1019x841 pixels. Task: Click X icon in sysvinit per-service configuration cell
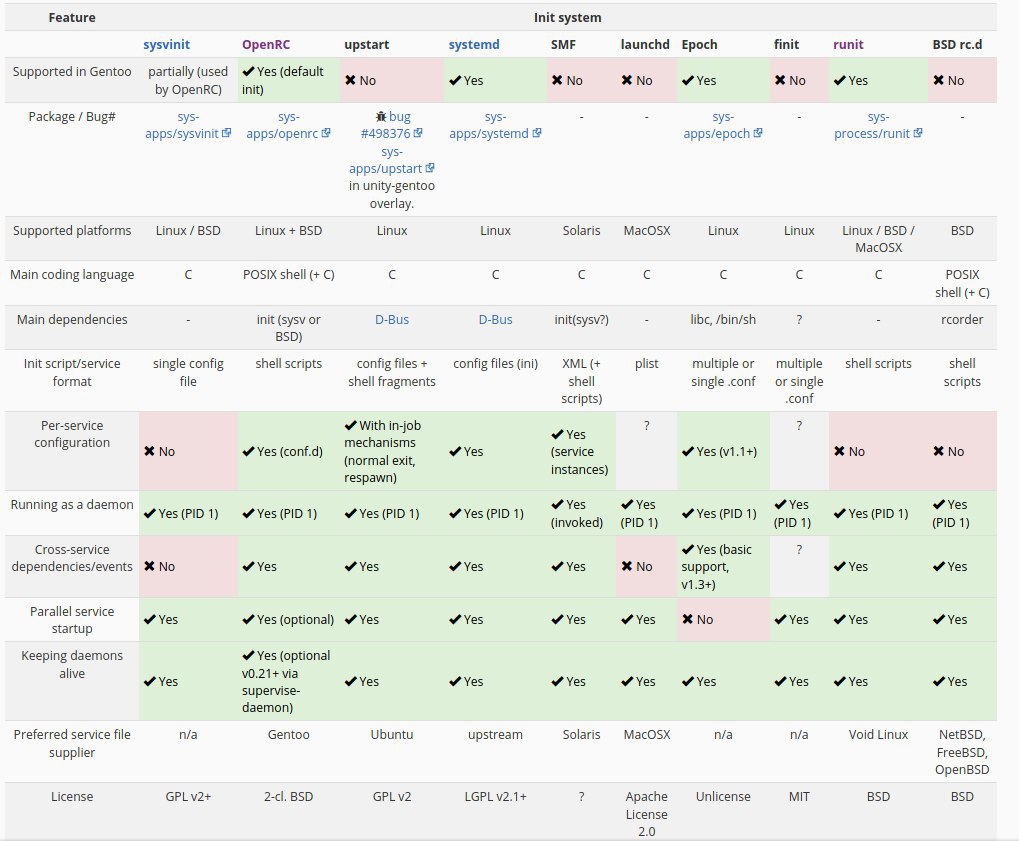(x=149, y=451)
